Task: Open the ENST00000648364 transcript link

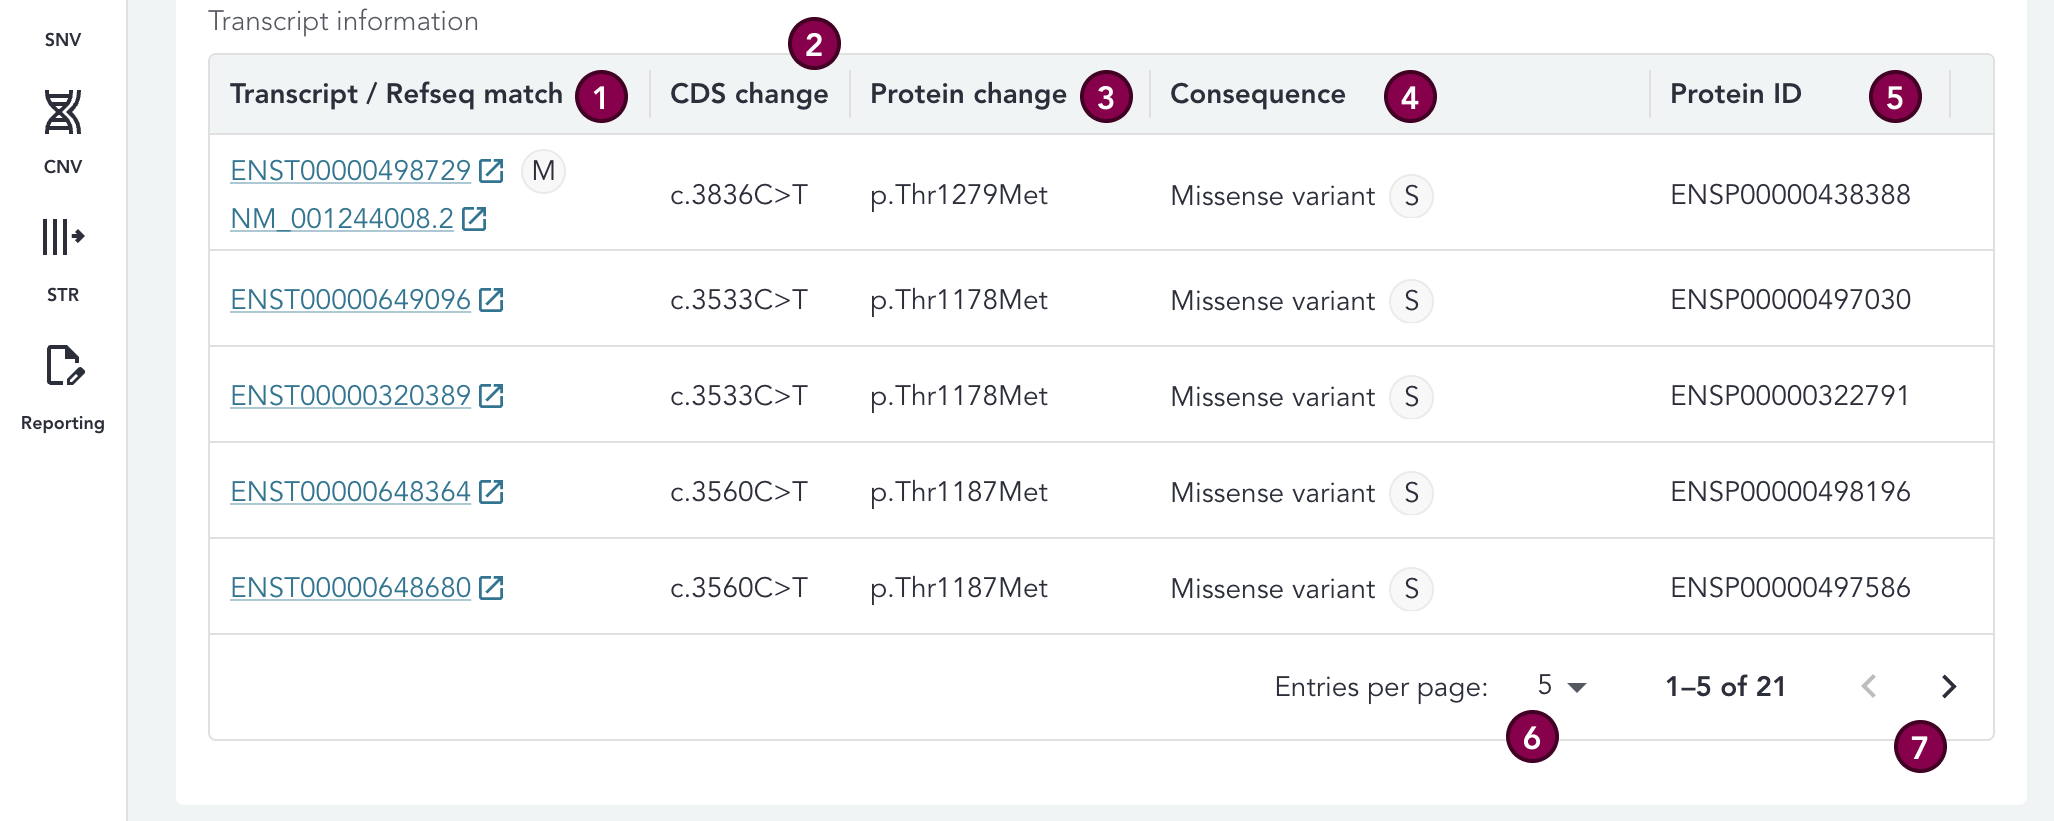Action: point(350,492)
